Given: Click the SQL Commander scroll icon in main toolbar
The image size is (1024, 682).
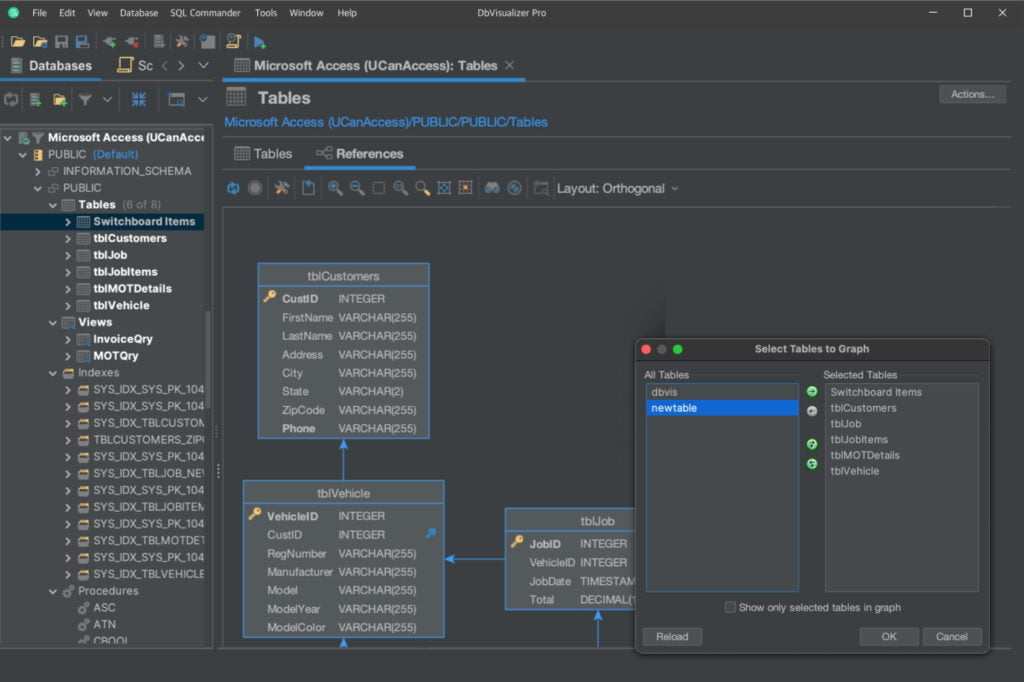Looking at the screenshot, I should tap(233, 42).
